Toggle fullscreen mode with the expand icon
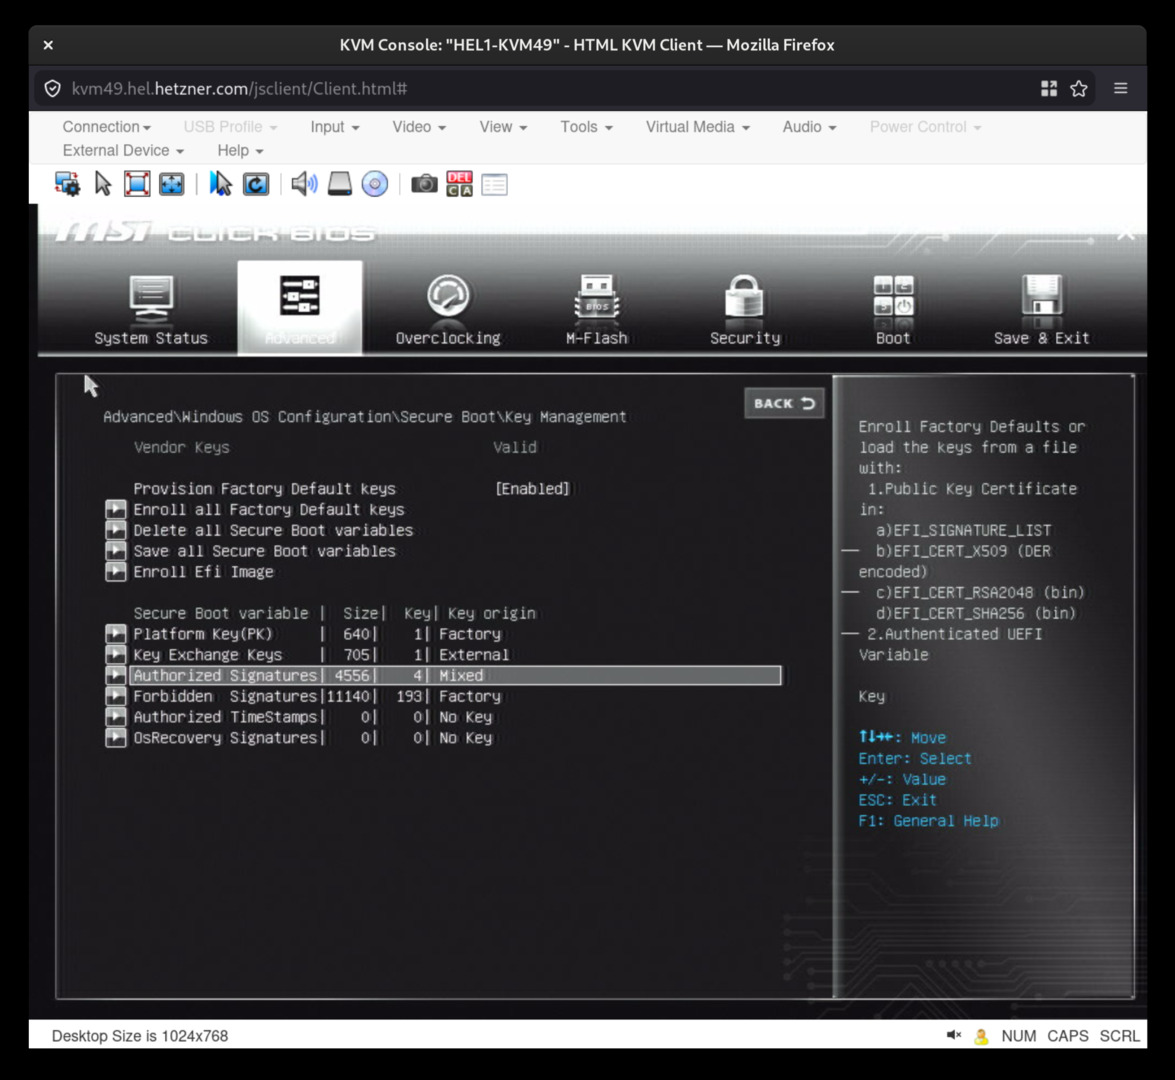 [170, 184]
